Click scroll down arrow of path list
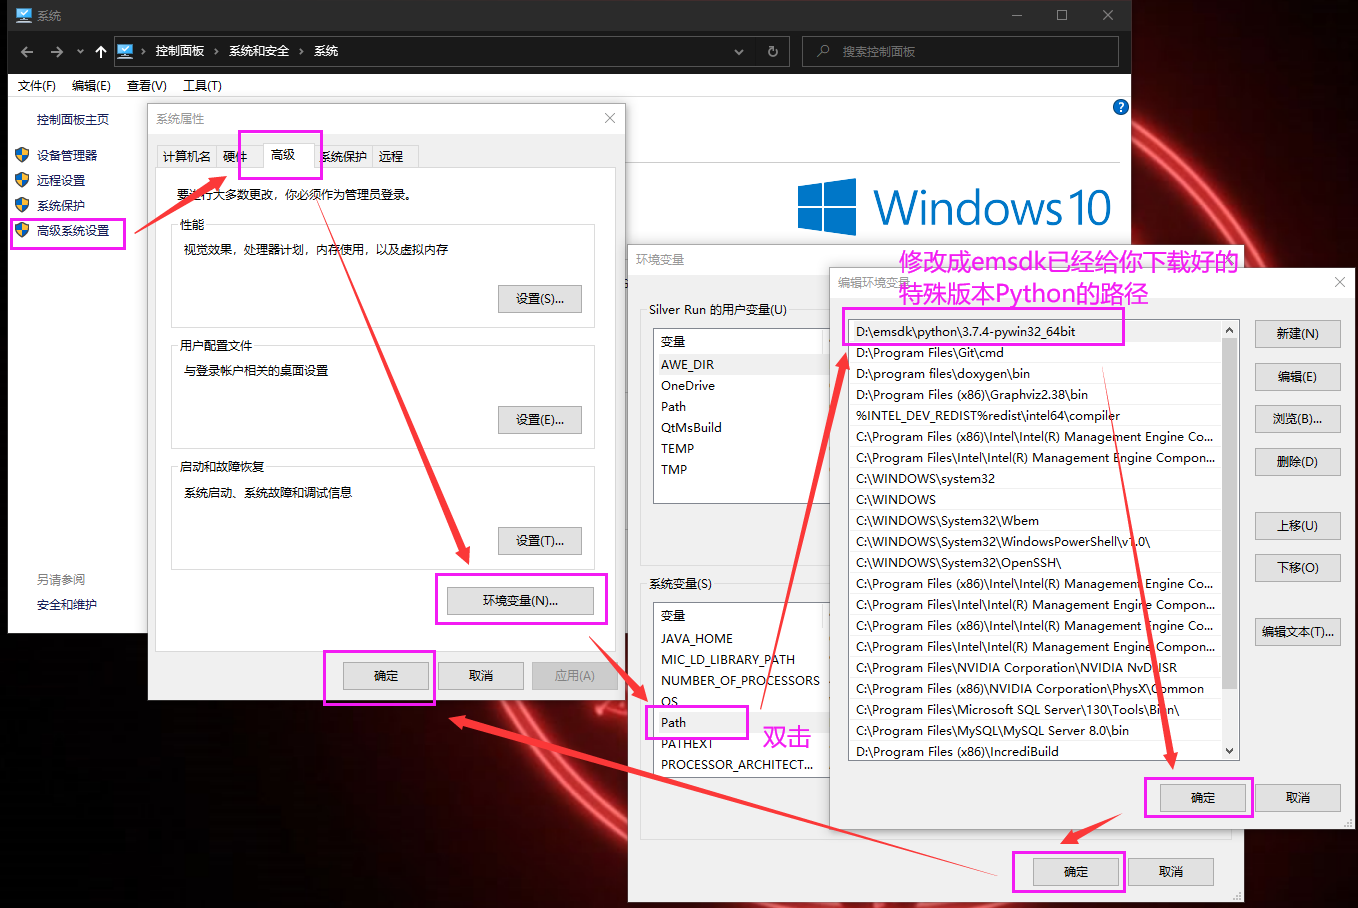 (x=1230, y=751)
